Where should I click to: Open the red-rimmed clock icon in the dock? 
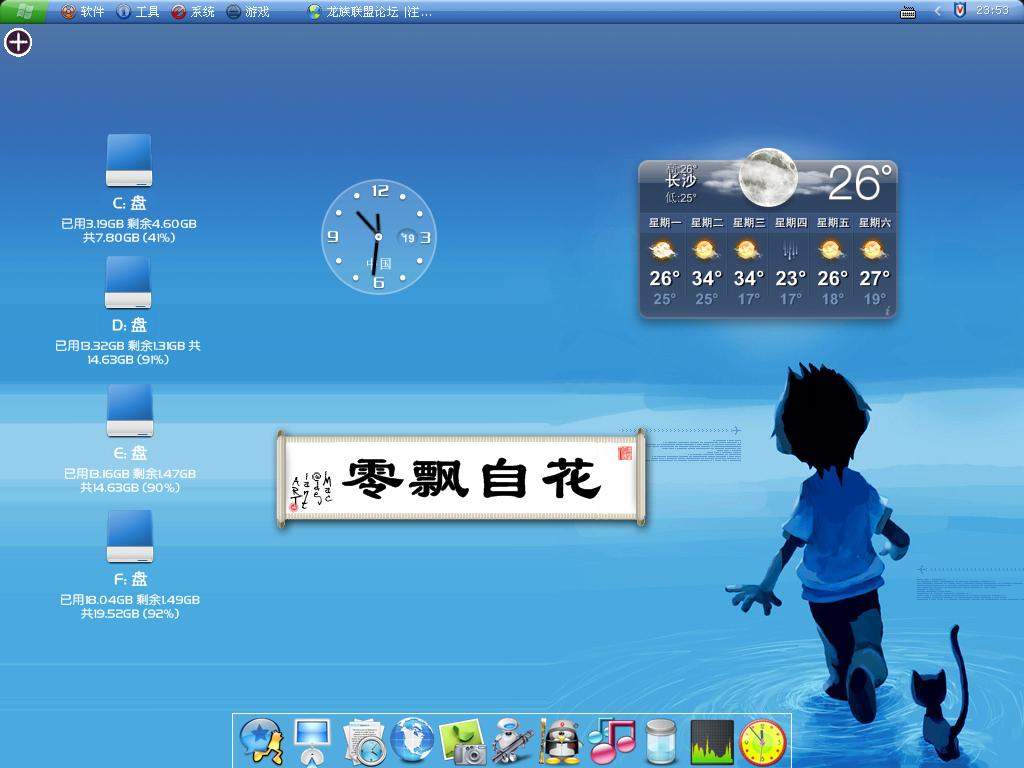point(763,742)
